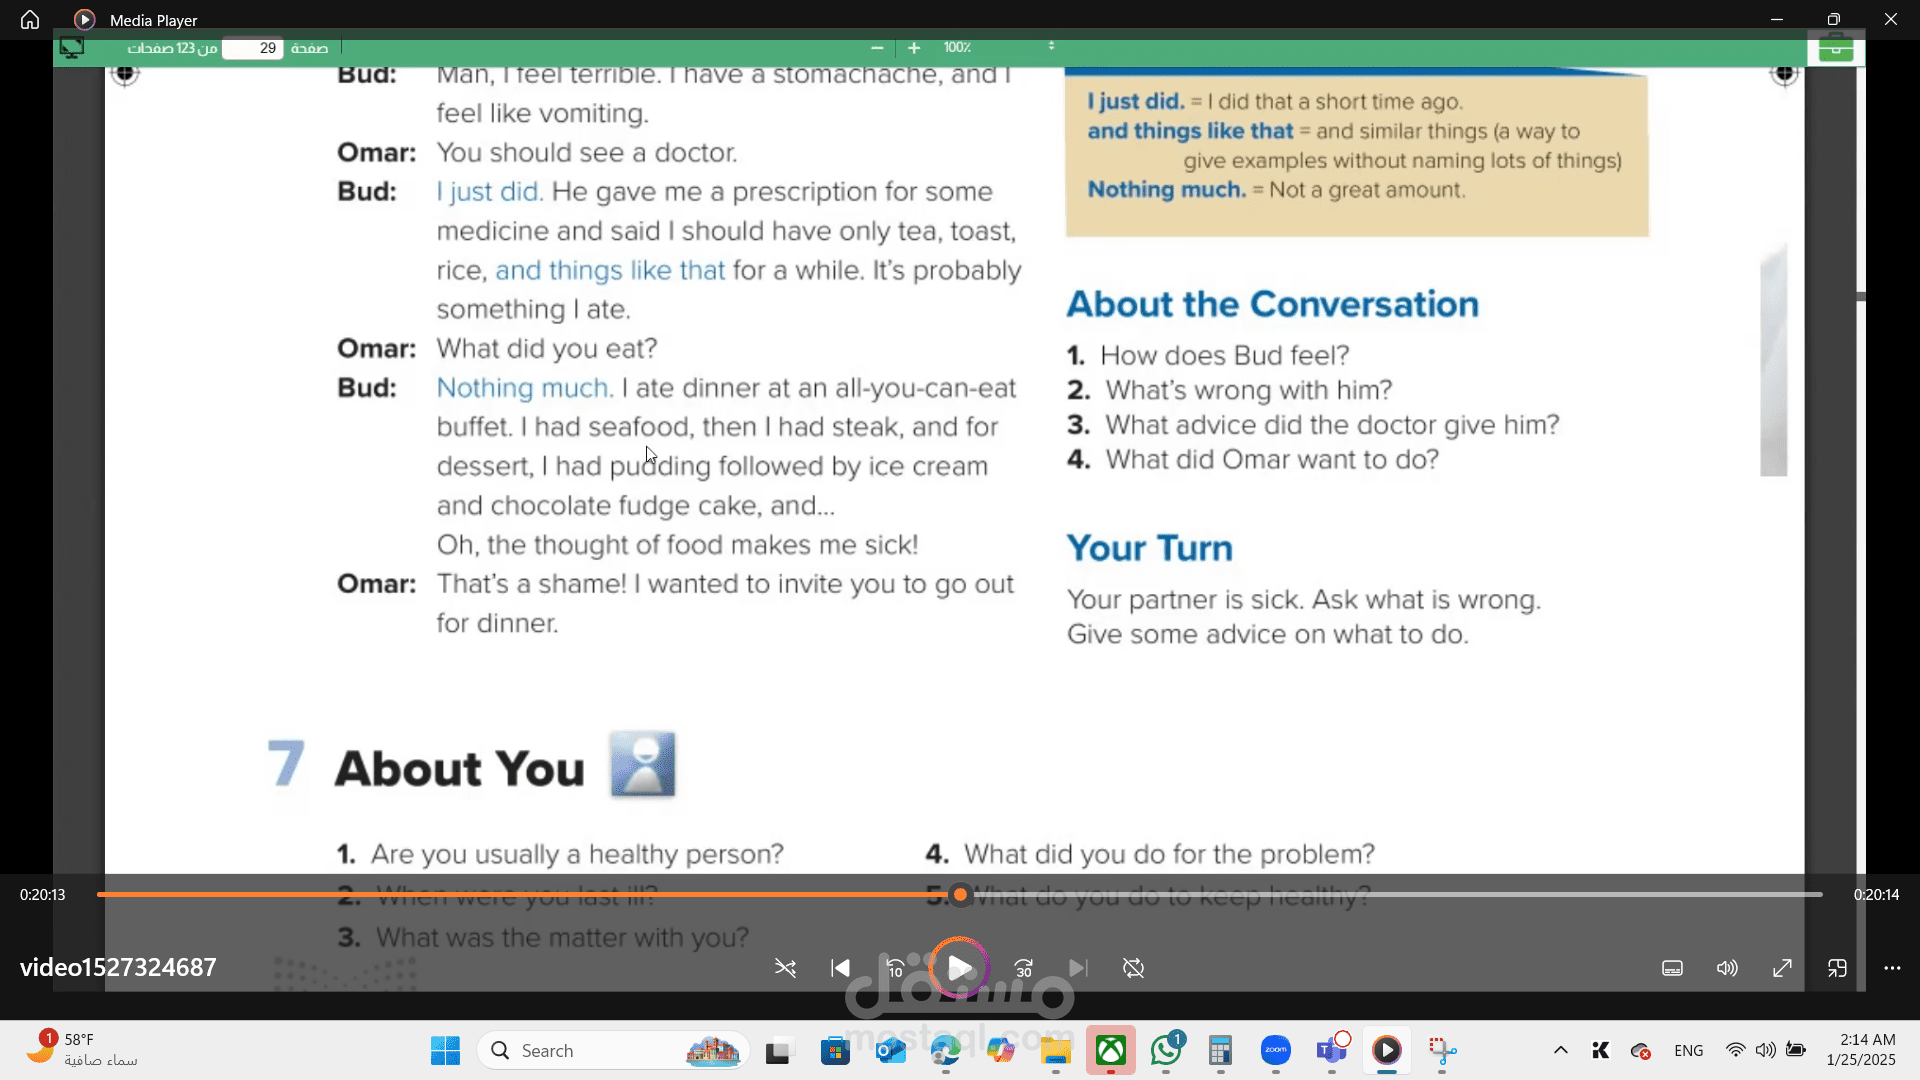This screenshot has height=1080, width=1920.
Task: Toggle shuffle mode
Action: pos(785,968)
